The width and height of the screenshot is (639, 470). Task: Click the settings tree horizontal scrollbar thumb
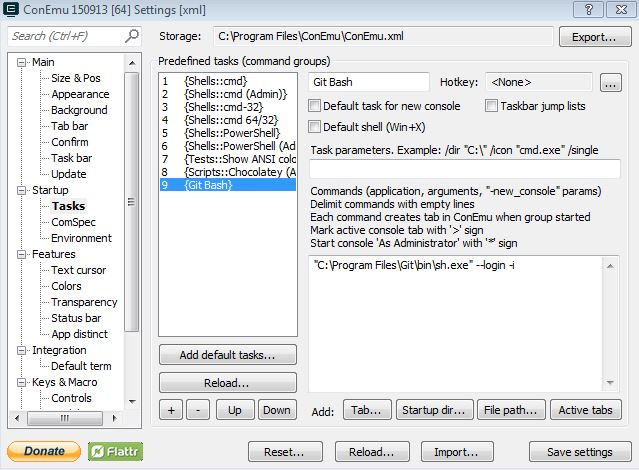coord(65,418)
